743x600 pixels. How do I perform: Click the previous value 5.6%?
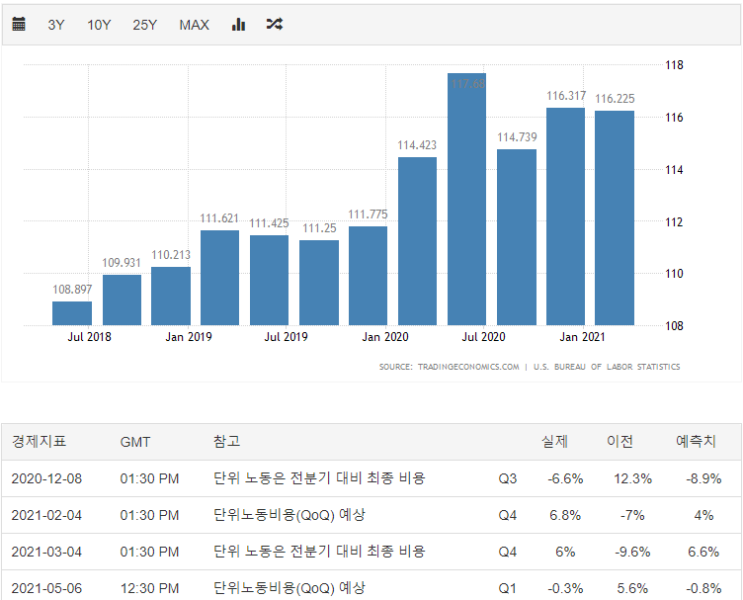point(633,589)
